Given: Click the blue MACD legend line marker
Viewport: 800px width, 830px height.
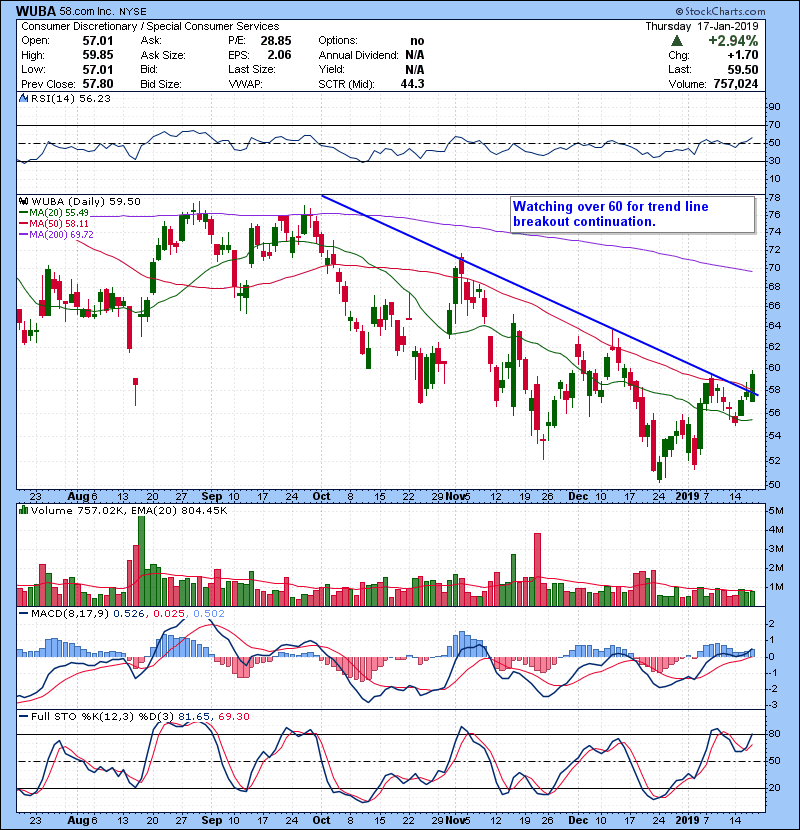Looking at the screenshot, I should [x=23, y=614].
